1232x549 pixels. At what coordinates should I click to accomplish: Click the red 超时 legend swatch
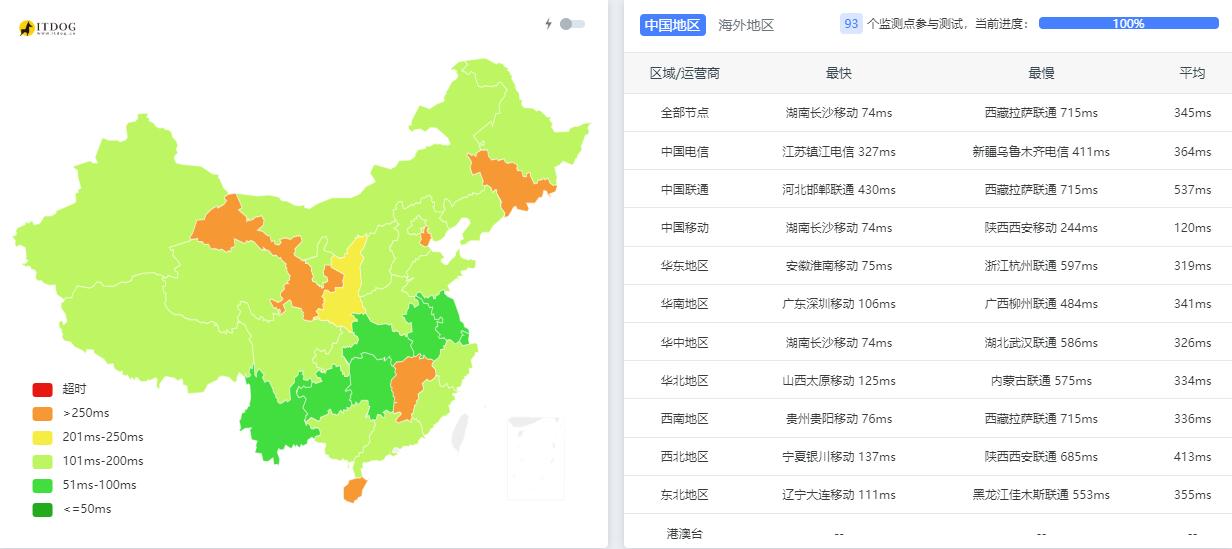pyautogui.click(x=42, y=389)
